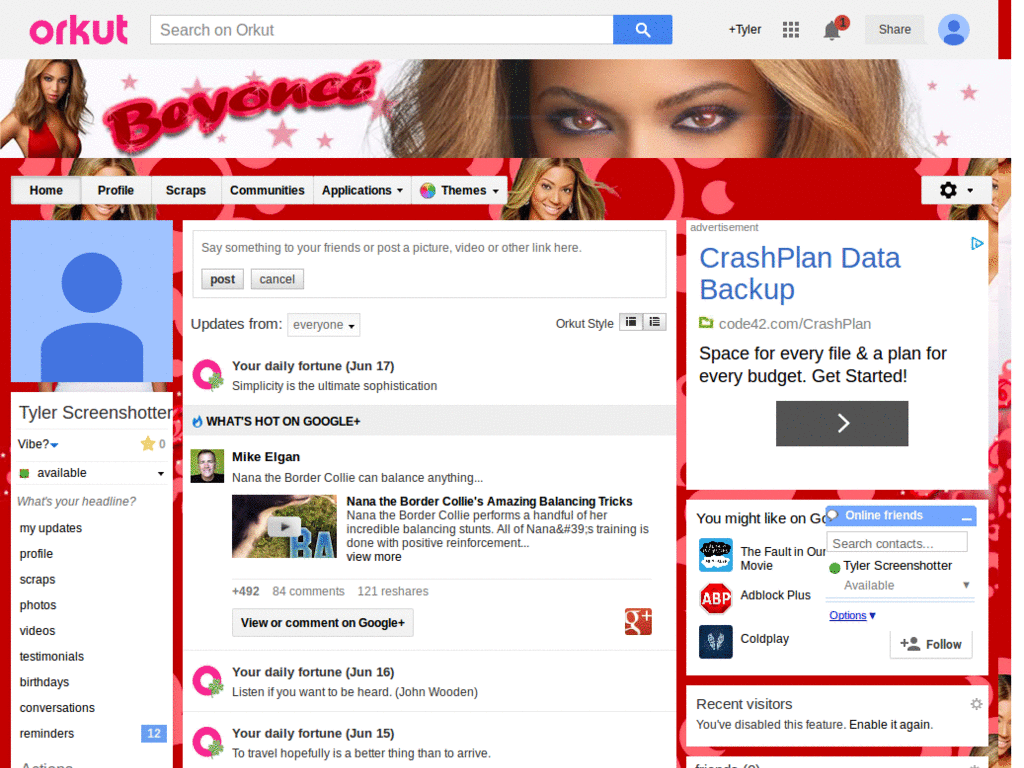
Task: Play the Nana Border Collie video thumbnail
Action: coord(284,526)
